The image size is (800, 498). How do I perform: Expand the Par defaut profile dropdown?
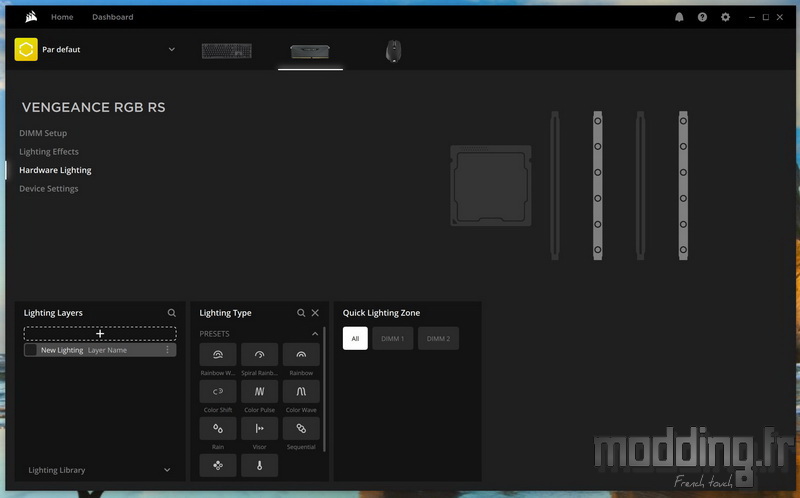click(171, 49)
